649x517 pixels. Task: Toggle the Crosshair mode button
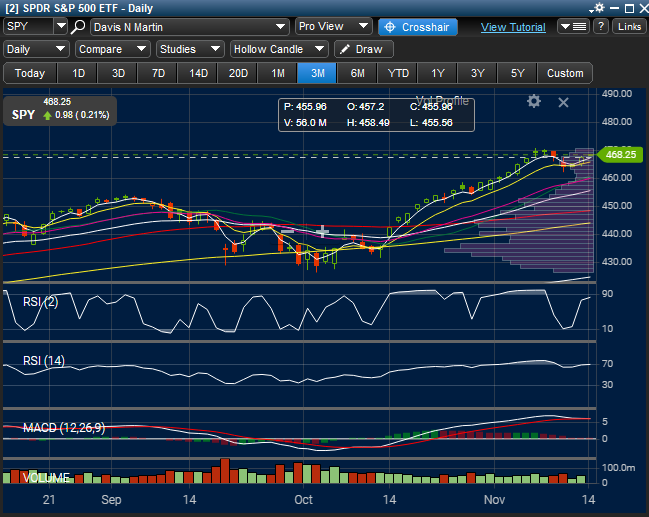pos(418,27)
